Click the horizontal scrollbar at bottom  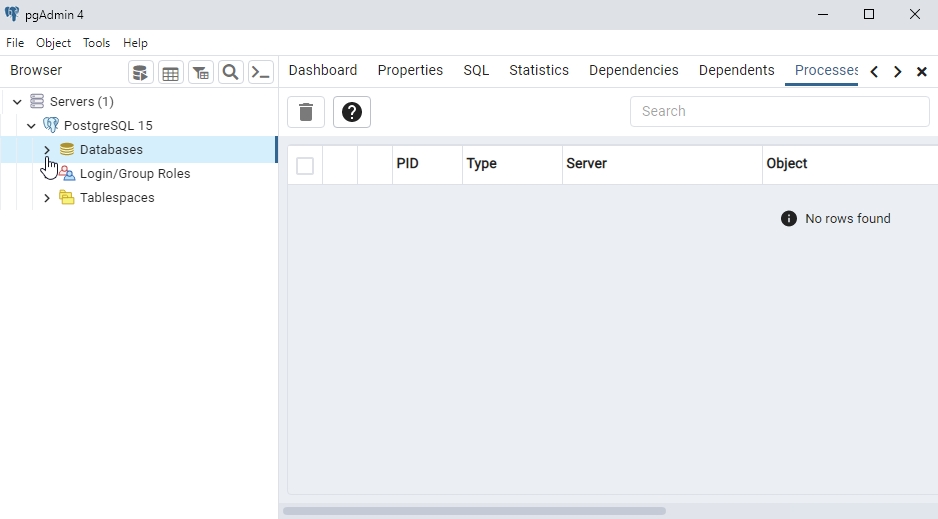point(474,511)
